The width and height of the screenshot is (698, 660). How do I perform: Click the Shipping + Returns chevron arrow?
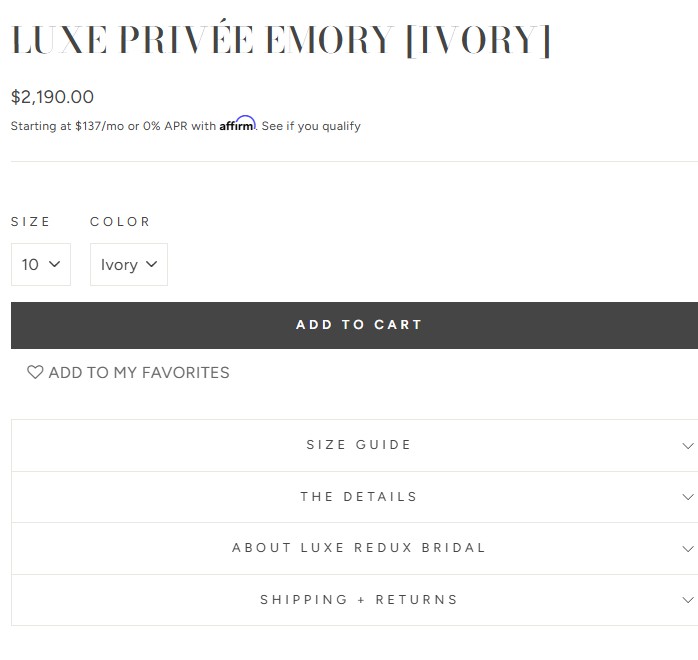click(687, 601)
